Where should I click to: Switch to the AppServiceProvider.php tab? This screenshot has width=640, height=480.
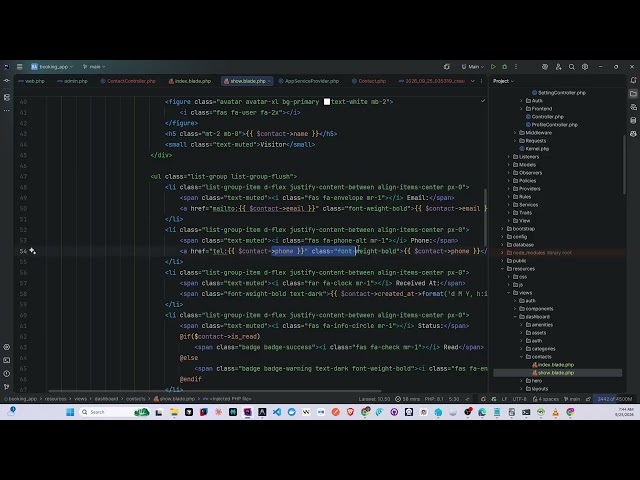309,81
